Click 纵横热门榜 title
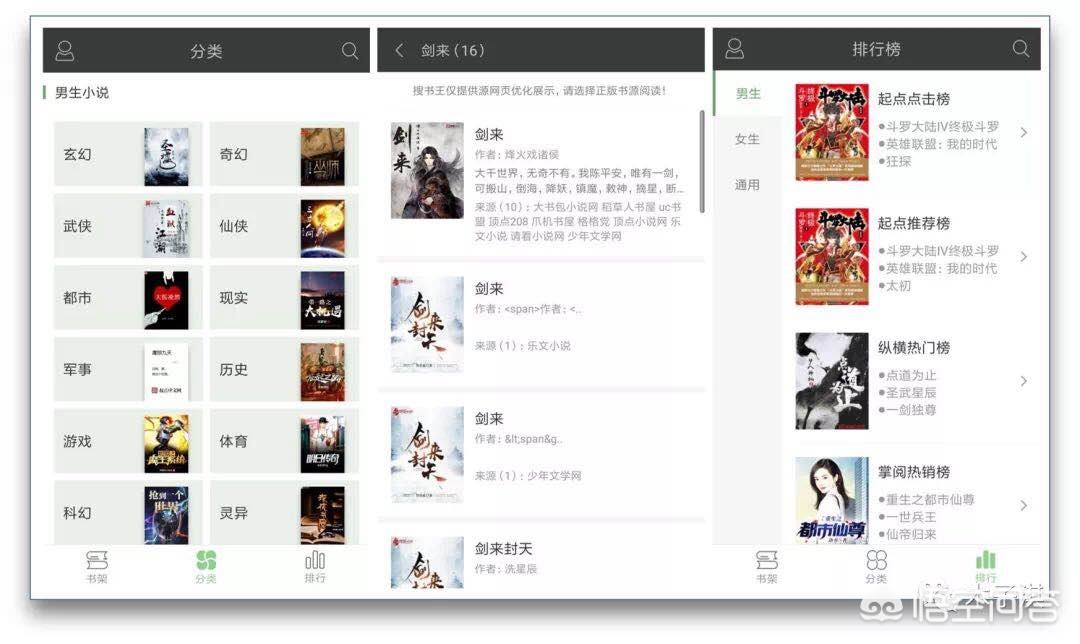 click(x=914, y=347)
